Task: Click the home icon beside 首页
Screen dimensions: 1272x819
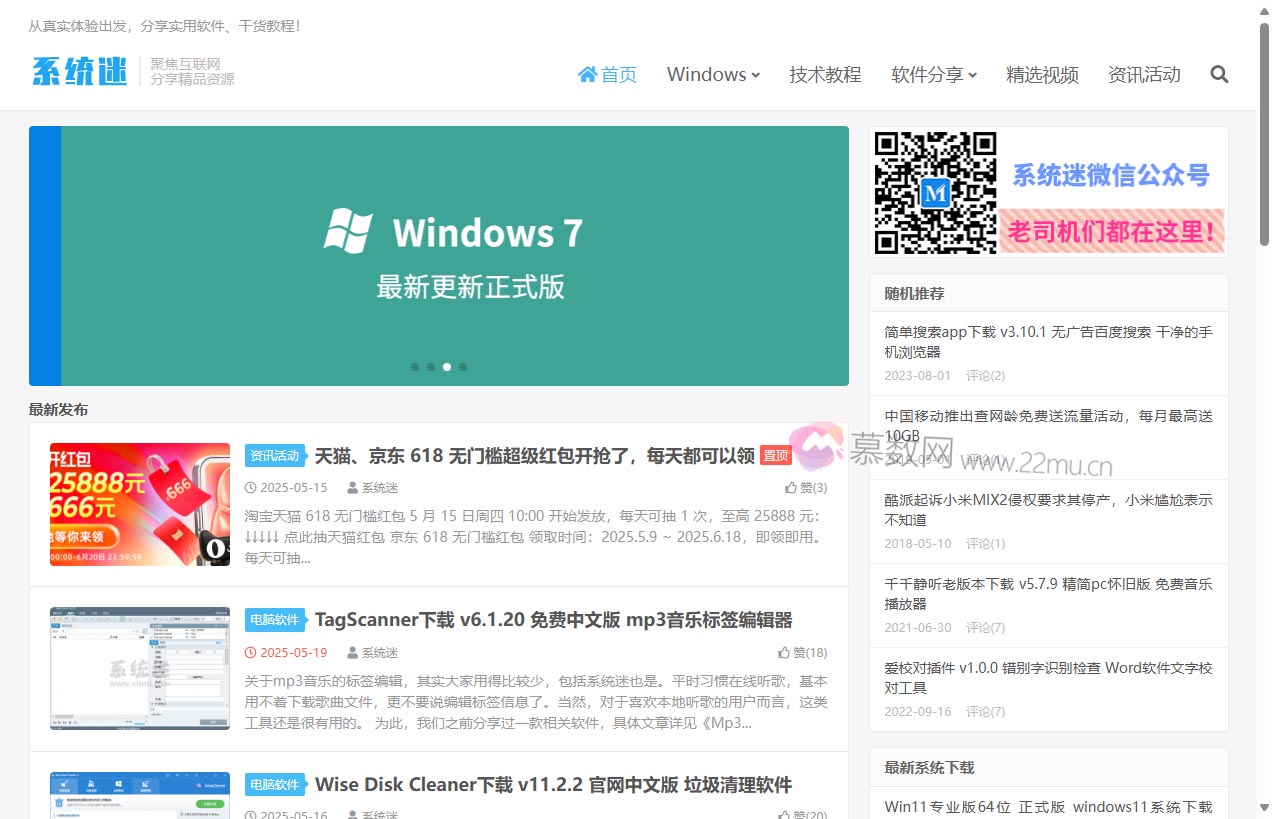Action: coord(587,74)
